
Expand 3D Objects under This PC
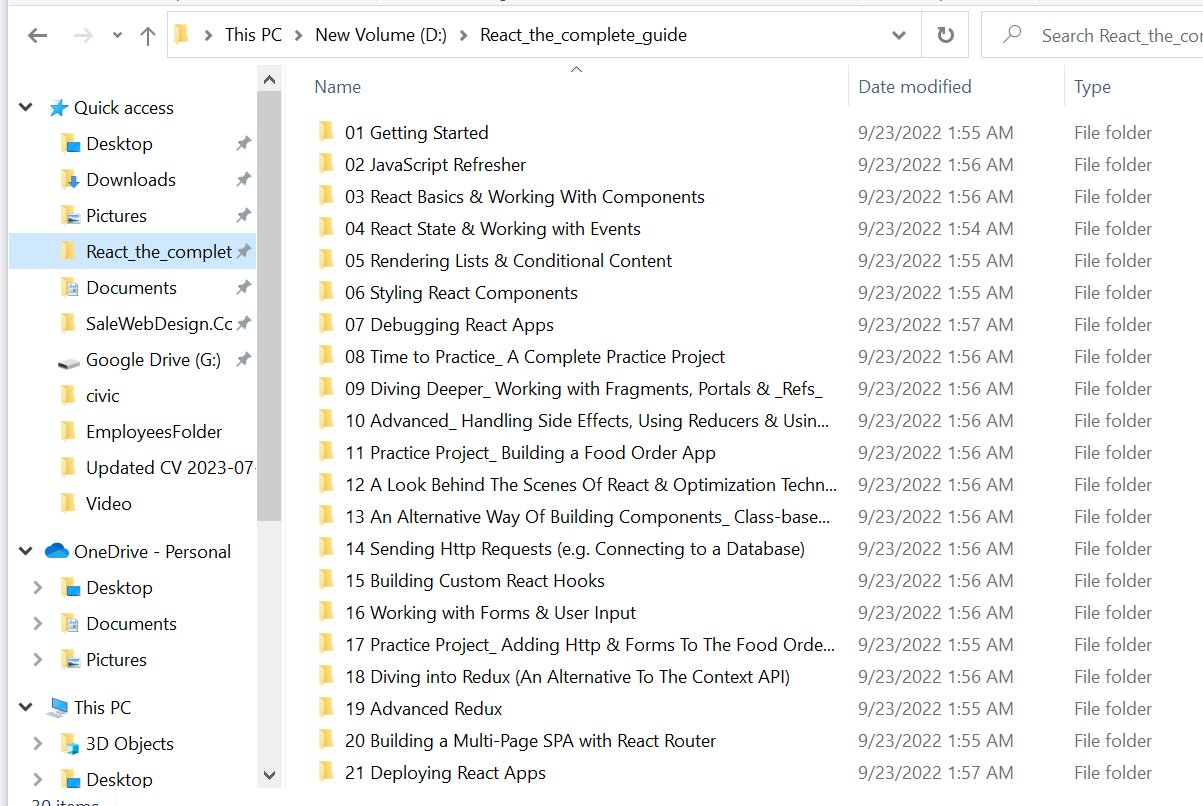pyautogui.click(x=38, y=744)
